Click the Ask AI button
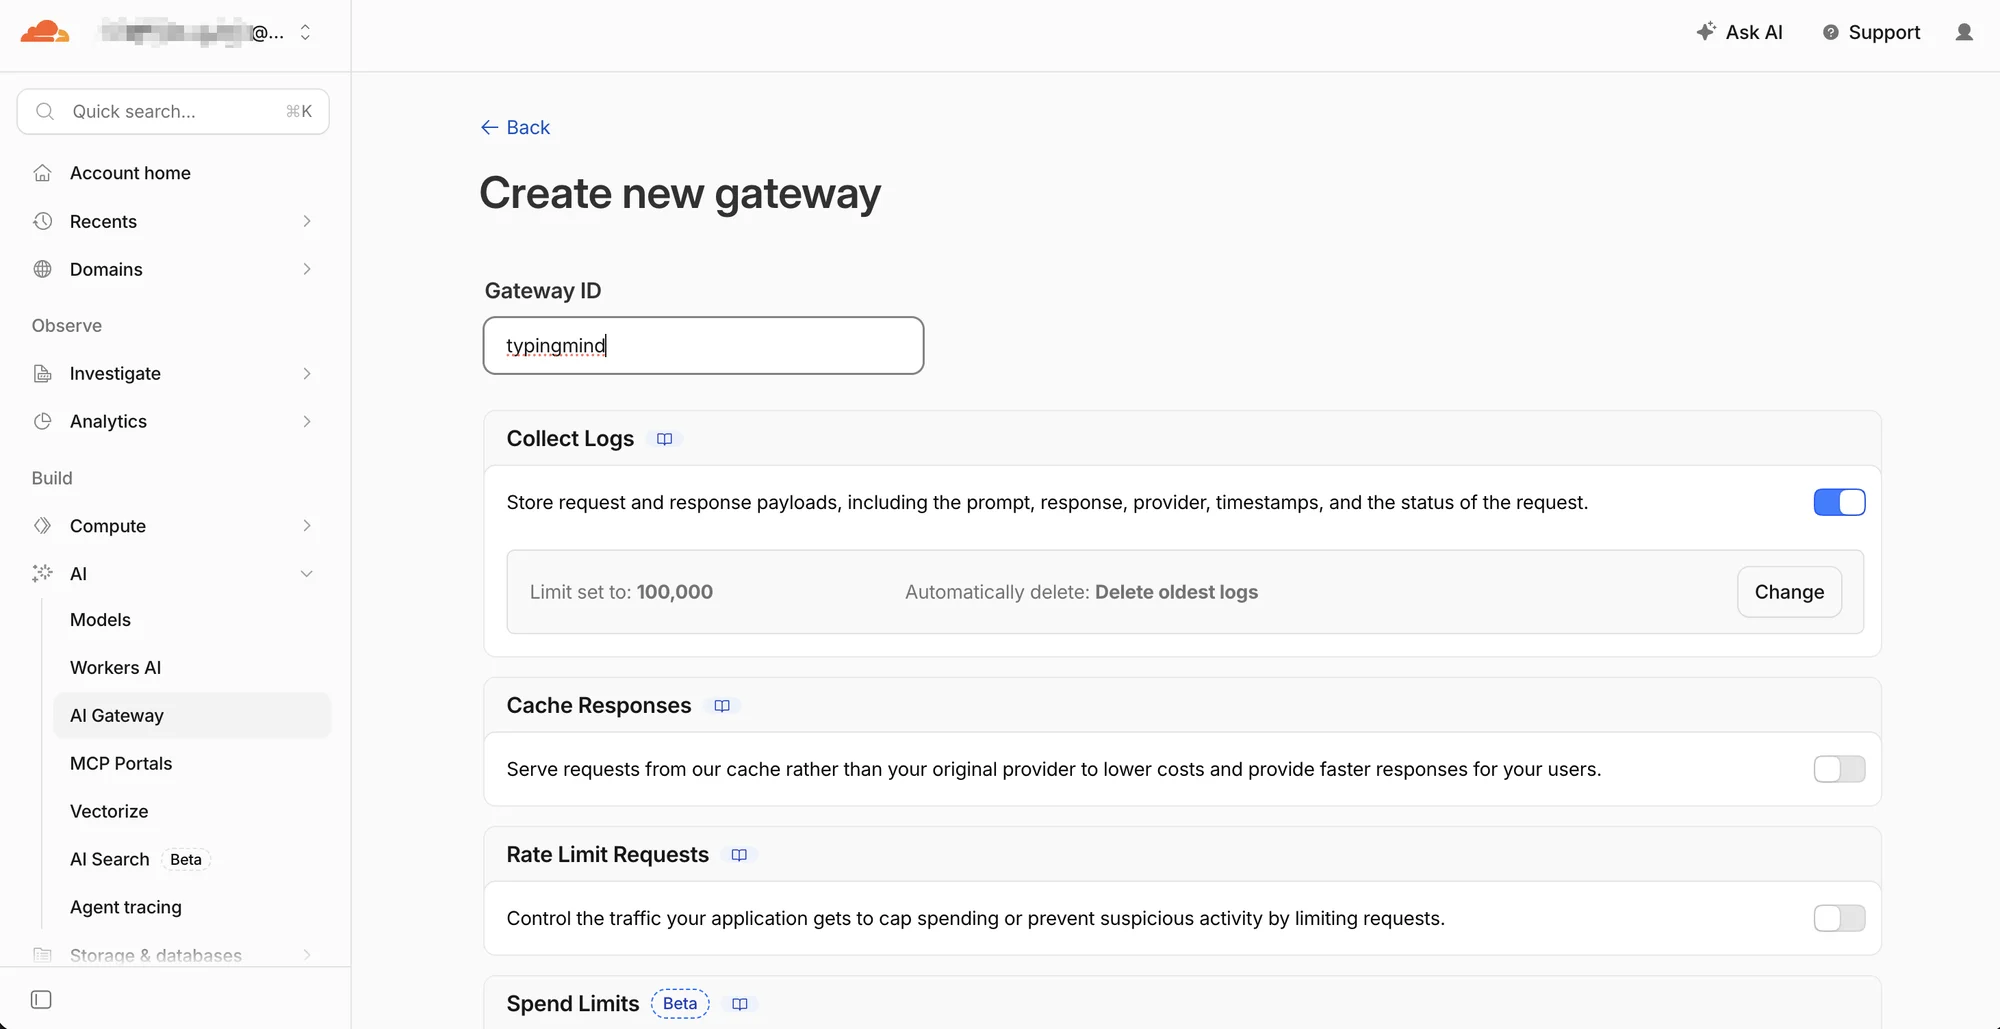Viewport: 2000px width, 1029px height. pos(1740,32)
